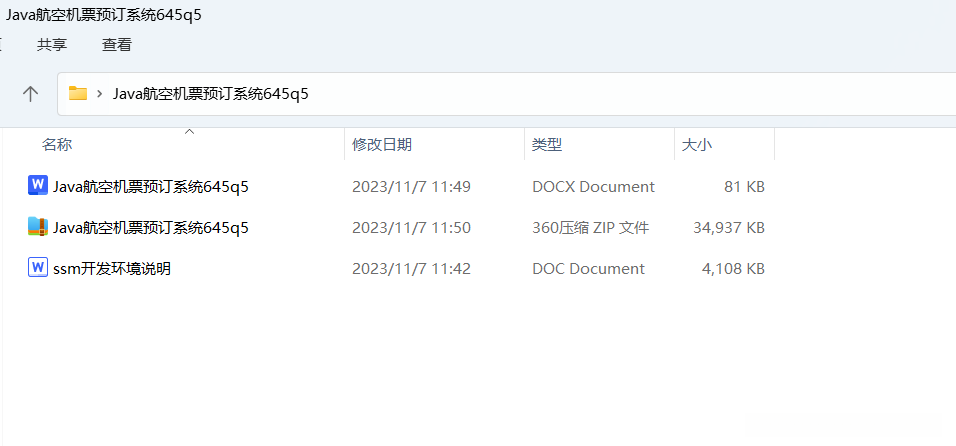Screen dimensions: 956x446
Task: Click the DOC Document type cell
Action: 588,269
